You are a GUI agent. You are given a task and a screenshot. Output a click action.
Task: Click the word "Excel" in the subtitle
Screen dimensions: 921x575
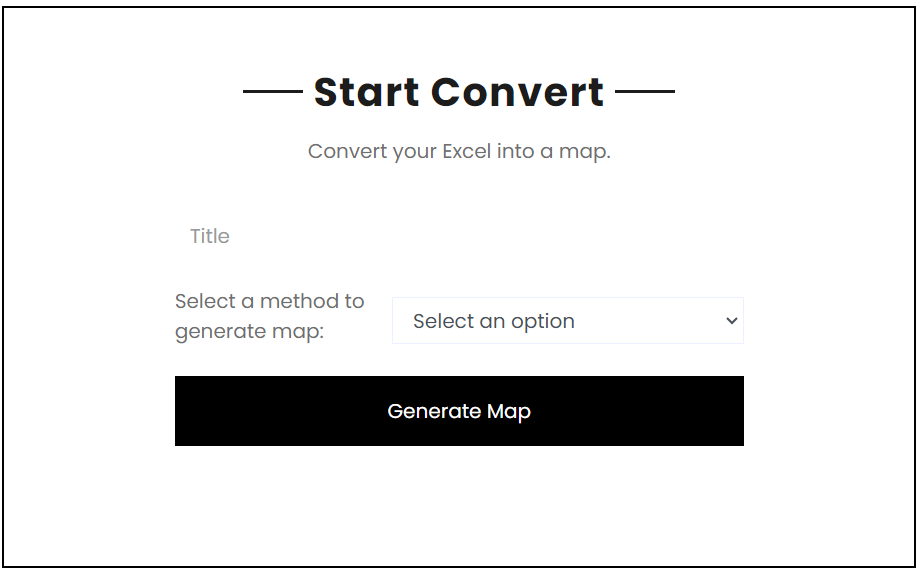467,152
